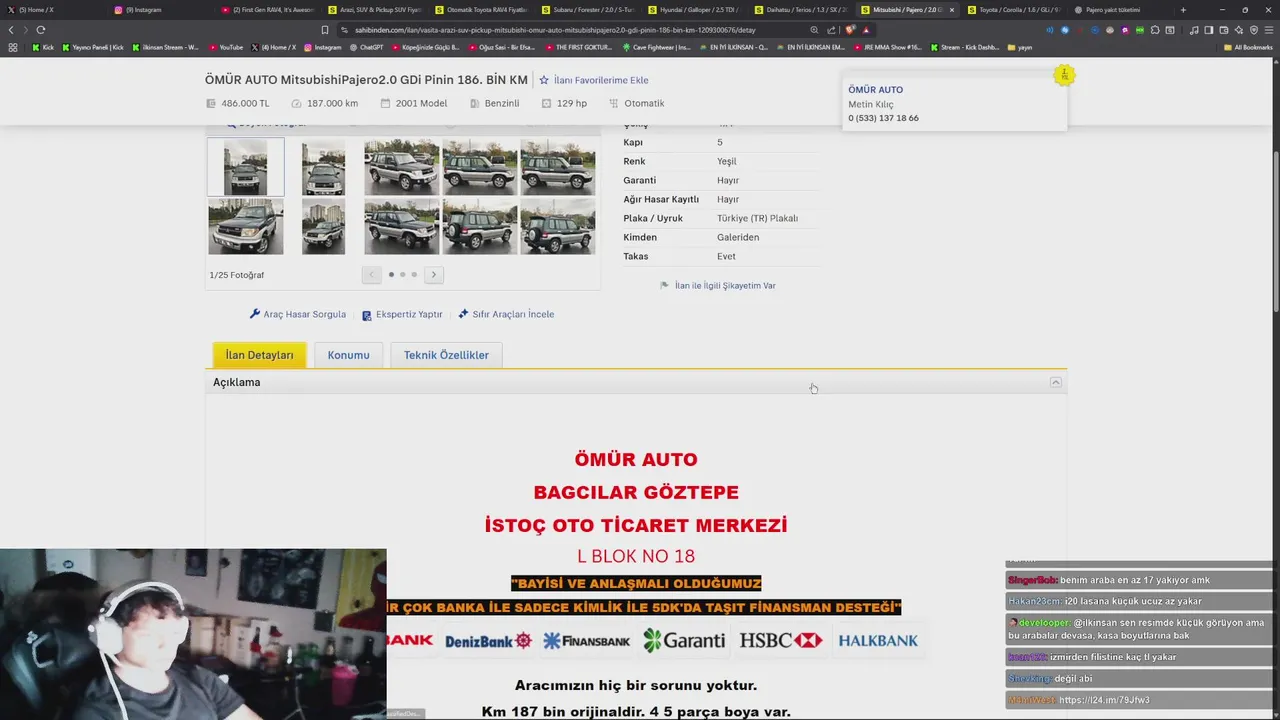Open ÖMÜR AUTO seller name link
Screen dimensions: 1280x720
pyautogui.click(x=875, y=90)
